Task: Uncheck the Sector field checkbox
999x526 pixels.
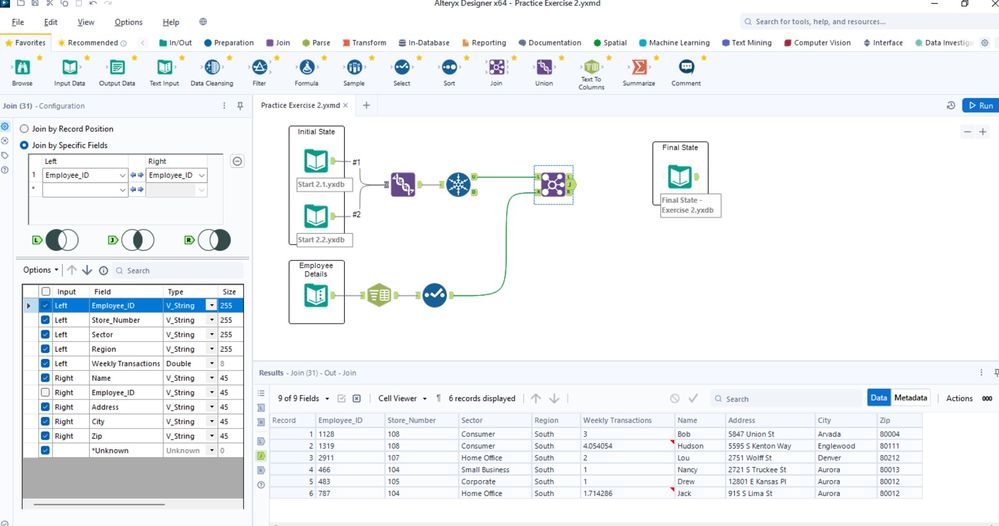Action: (x=45, y=334)
